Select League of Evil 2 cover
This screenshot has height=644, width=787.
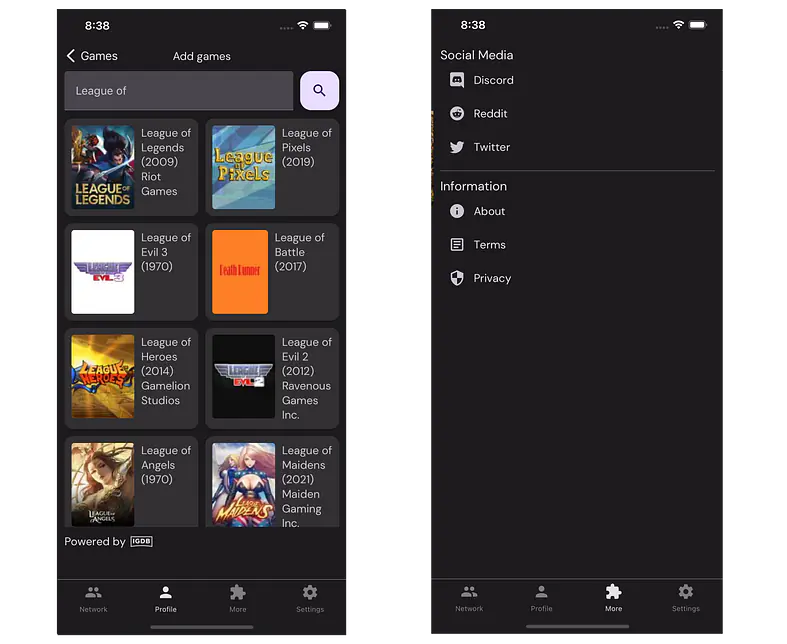pyautogui.click(x=243, y=376)
